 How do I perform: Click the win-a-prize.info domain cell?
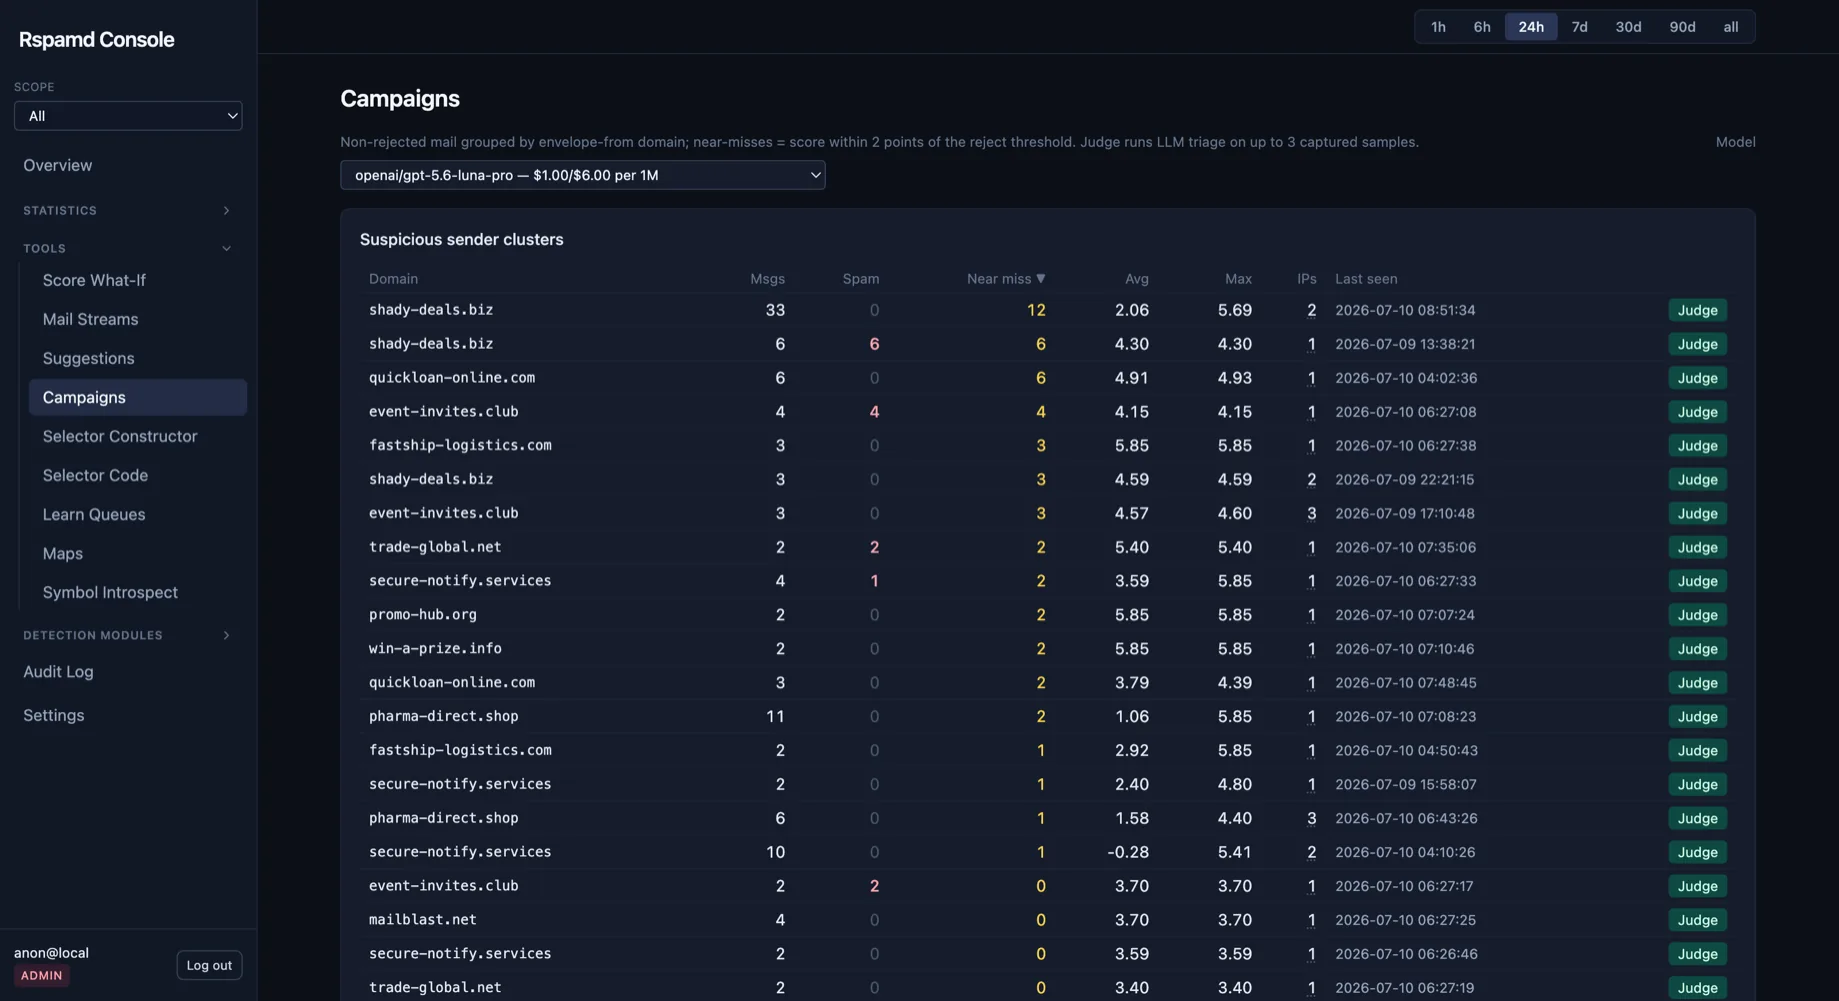click(435, 649)
